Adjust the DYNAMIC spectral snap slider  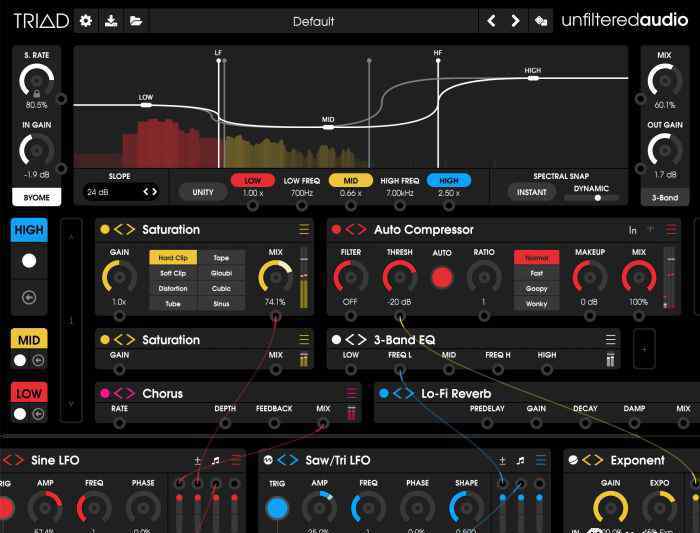coord(591,198)
